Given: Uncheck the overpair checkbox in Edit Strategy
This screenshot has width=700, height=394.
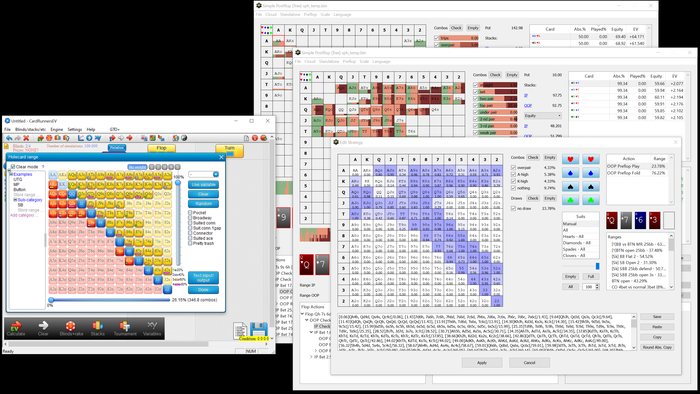Looking at the screenshot, I should pyautogui.click(x=513, y=168).
